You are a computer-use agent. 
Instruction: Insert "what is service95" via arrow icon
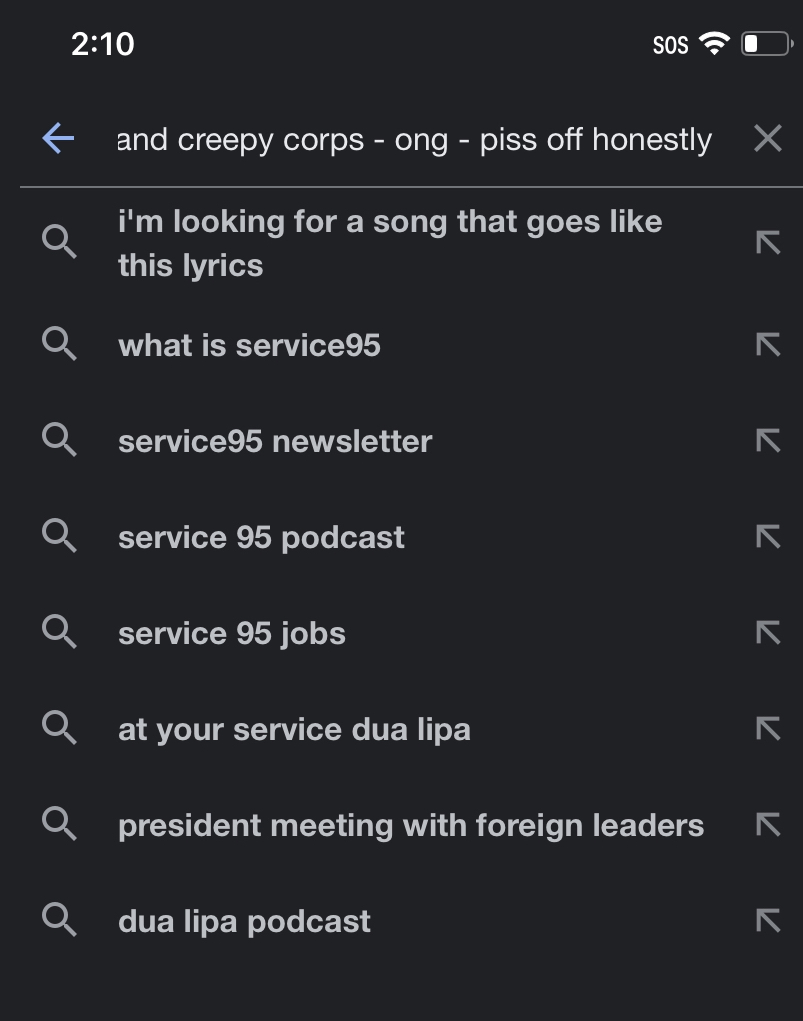[x=767, y=346]
